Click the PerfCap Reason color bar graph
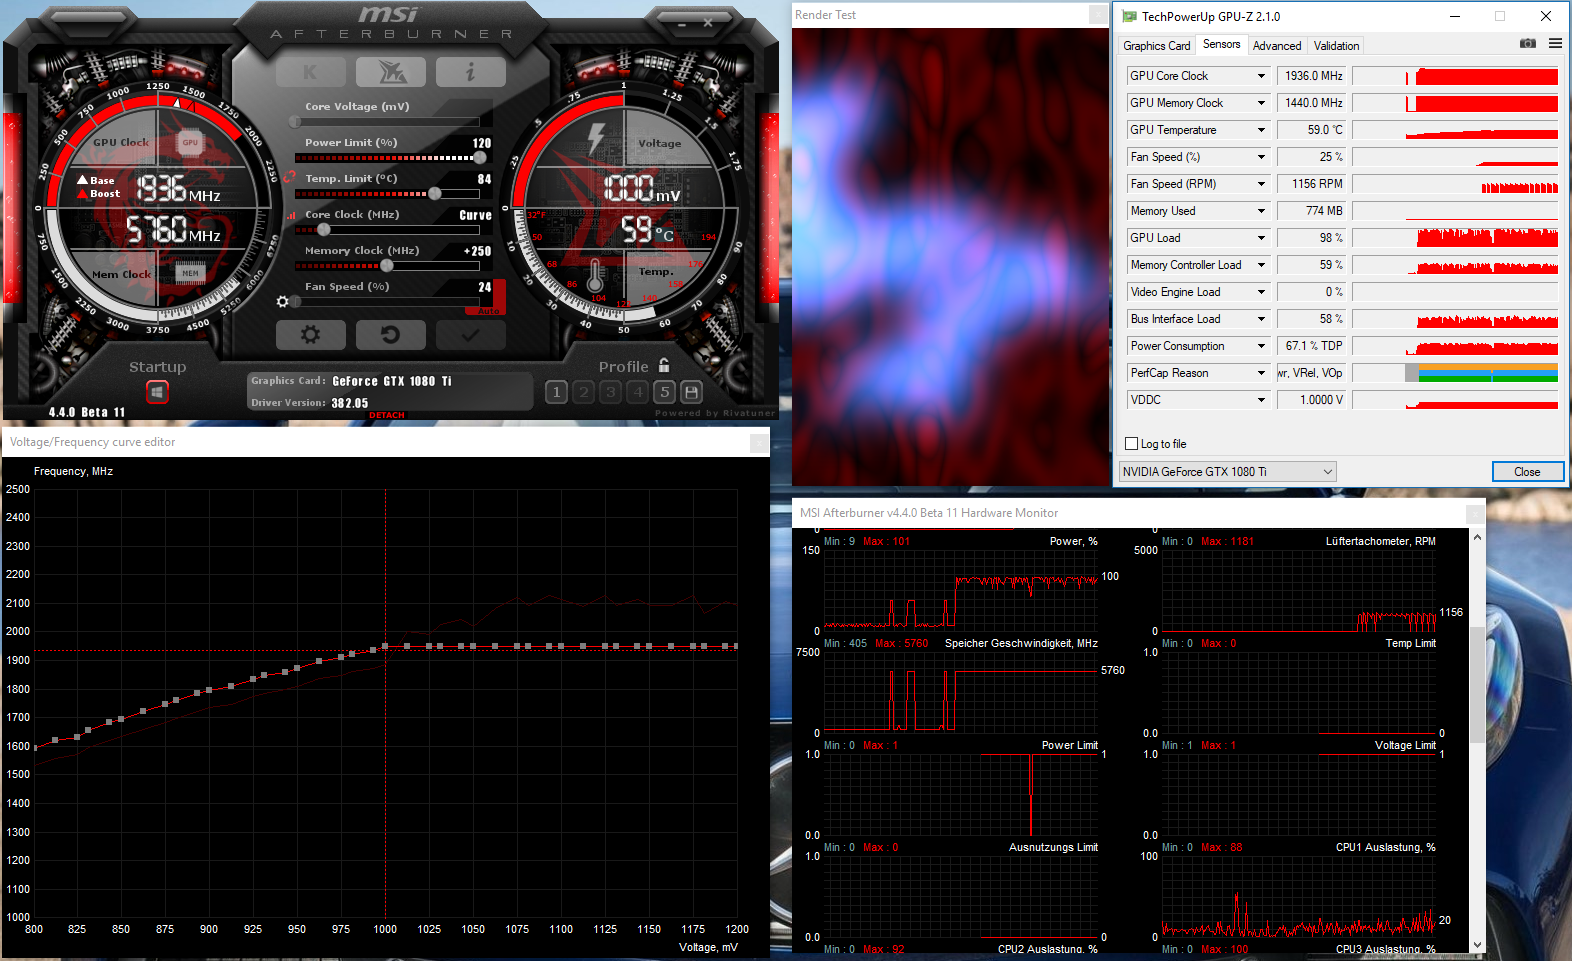The image size is (1572, 961). tap(1455, 373)
